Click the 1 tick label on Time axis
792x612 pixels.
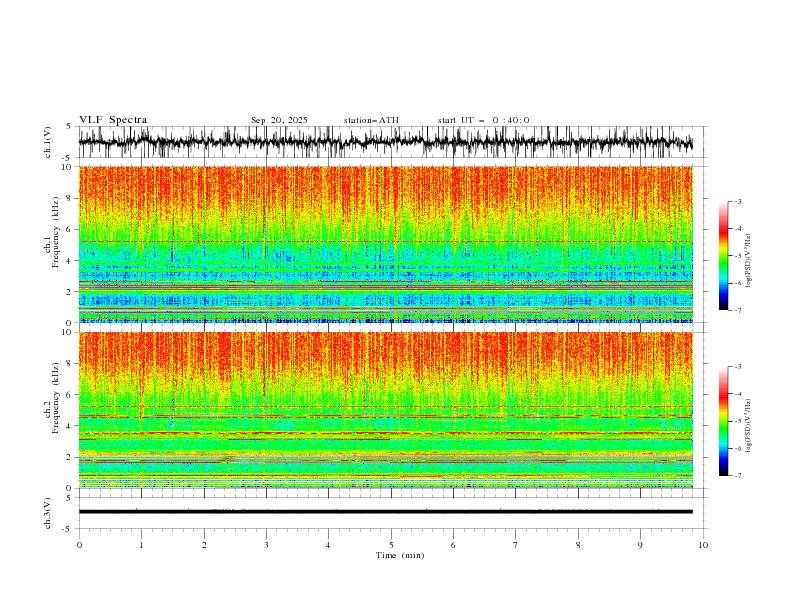(x=141, y=545)
